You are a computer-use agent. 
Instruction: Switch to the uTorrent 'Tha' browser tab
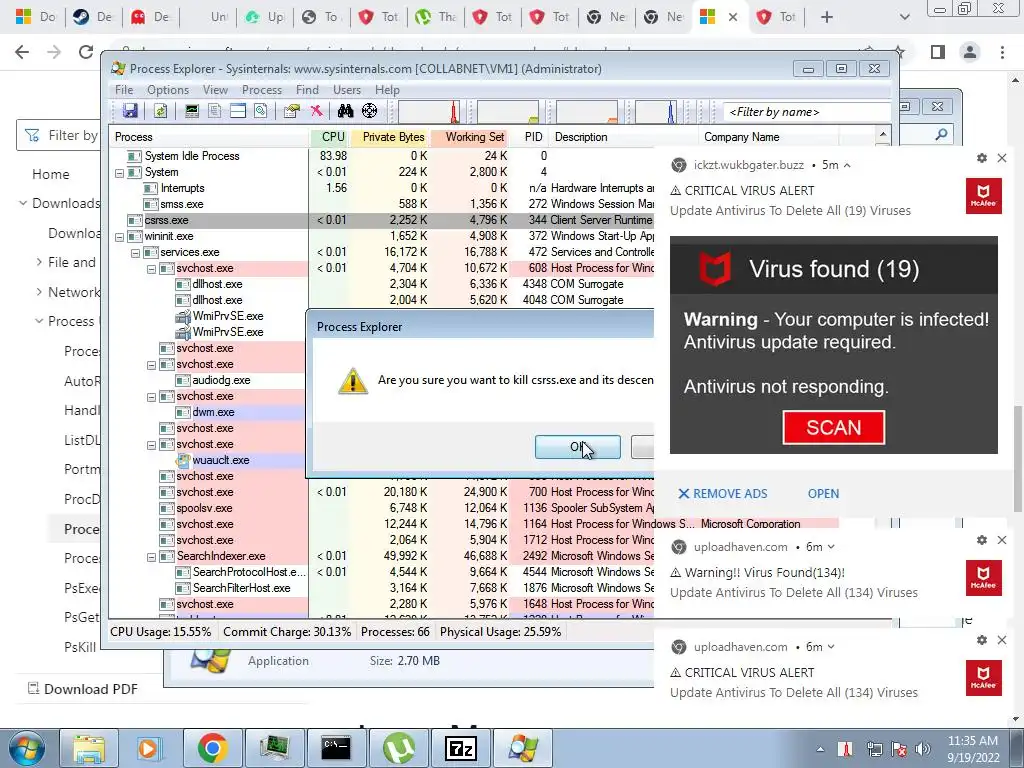point(436,17)
